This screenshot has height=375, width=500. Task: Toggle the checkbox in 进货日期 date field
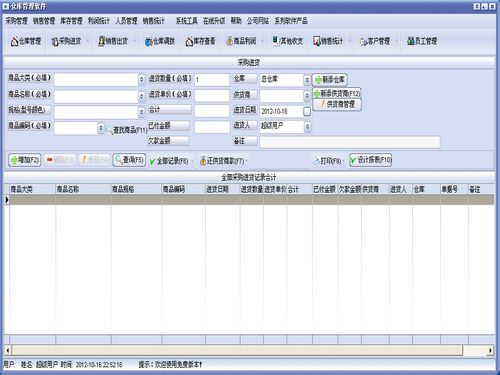click(x=307, y=111)
